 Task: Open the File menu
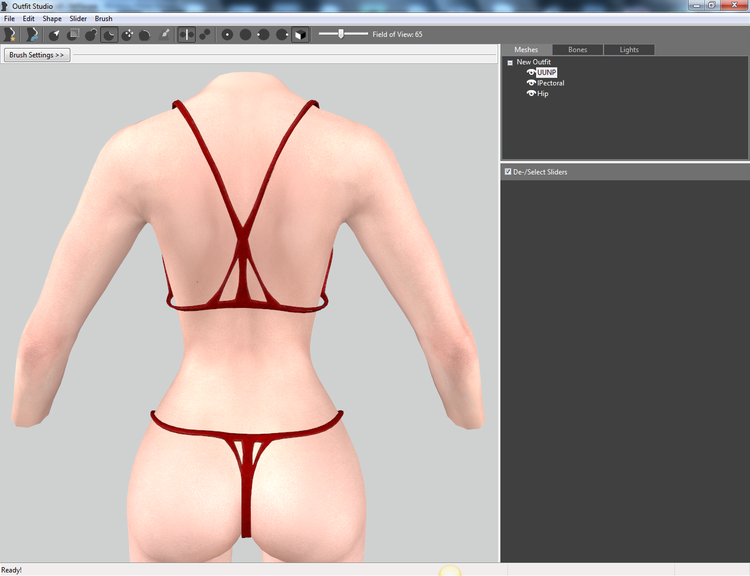[x=9, y=19]
